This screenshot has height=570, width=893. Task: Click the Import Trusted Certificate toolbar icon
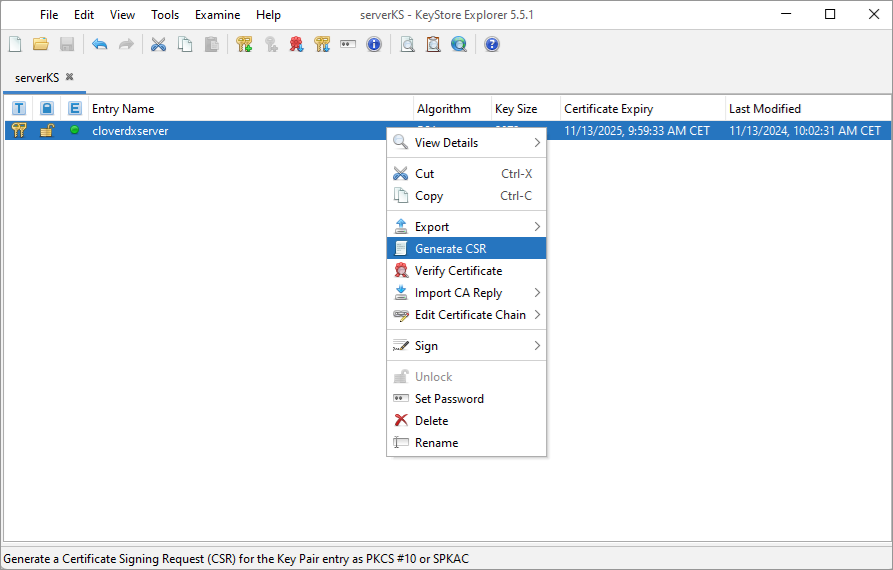click(x=296, y=44)
